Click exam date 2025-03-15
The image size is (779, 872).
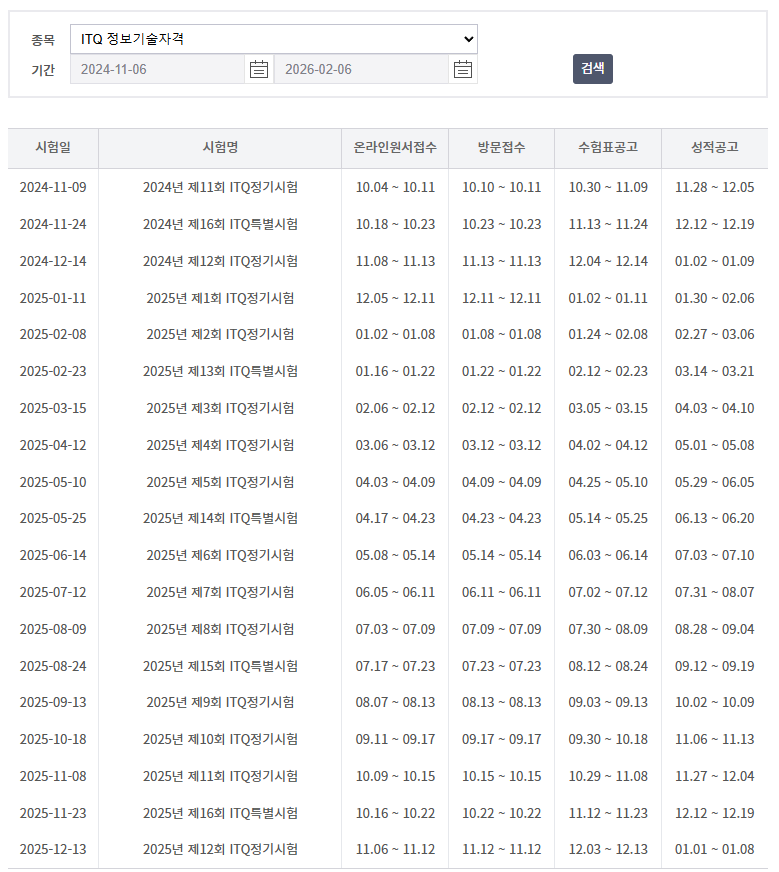tap(53, 408)
